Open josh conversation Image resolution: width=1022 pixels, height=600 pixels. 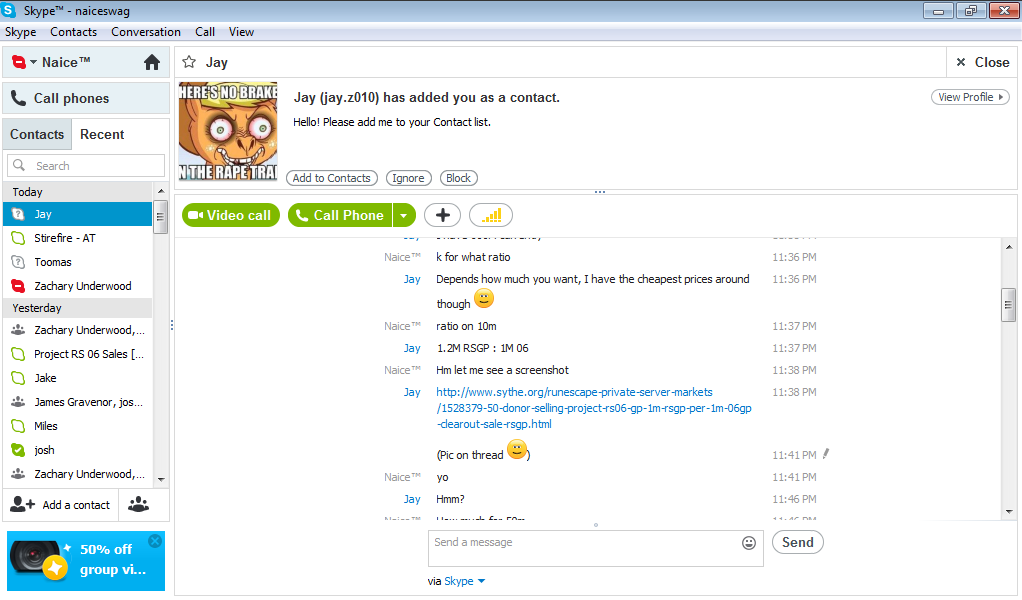[78, 450]
